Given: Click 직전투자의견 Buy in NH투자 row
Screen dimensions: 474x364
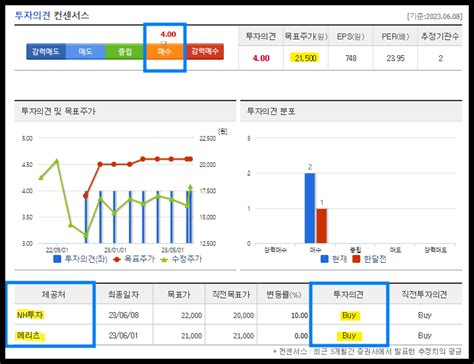Looking at the screenshot, I should pyautogui.click(x=424, y=315).
